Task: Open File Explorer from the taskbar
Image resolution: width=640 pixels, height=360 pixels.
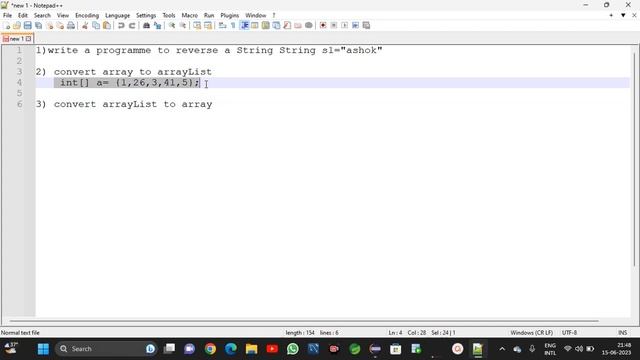Action: click(251, 349)
